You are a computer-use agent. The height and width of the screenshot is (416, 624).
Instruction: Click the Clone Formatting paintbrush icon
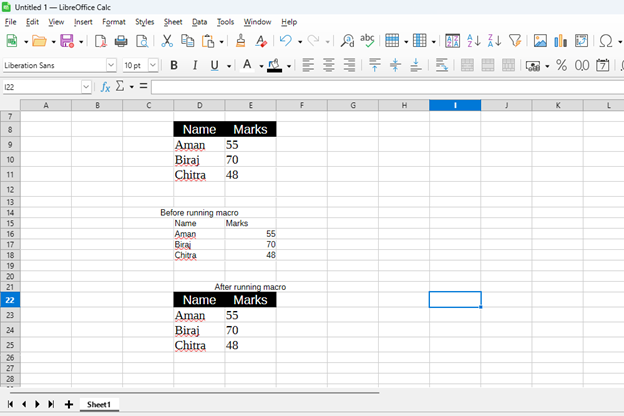coord(240,41)
